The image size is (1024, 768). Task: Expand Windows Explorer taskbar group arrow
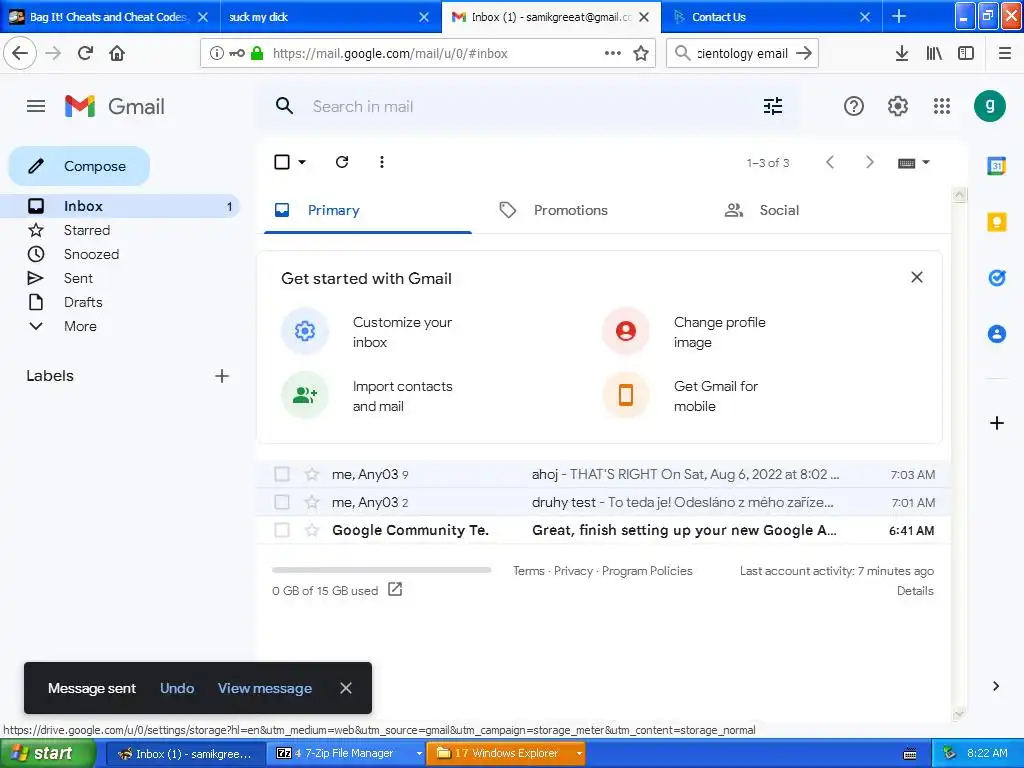click(x=579, y=753)
